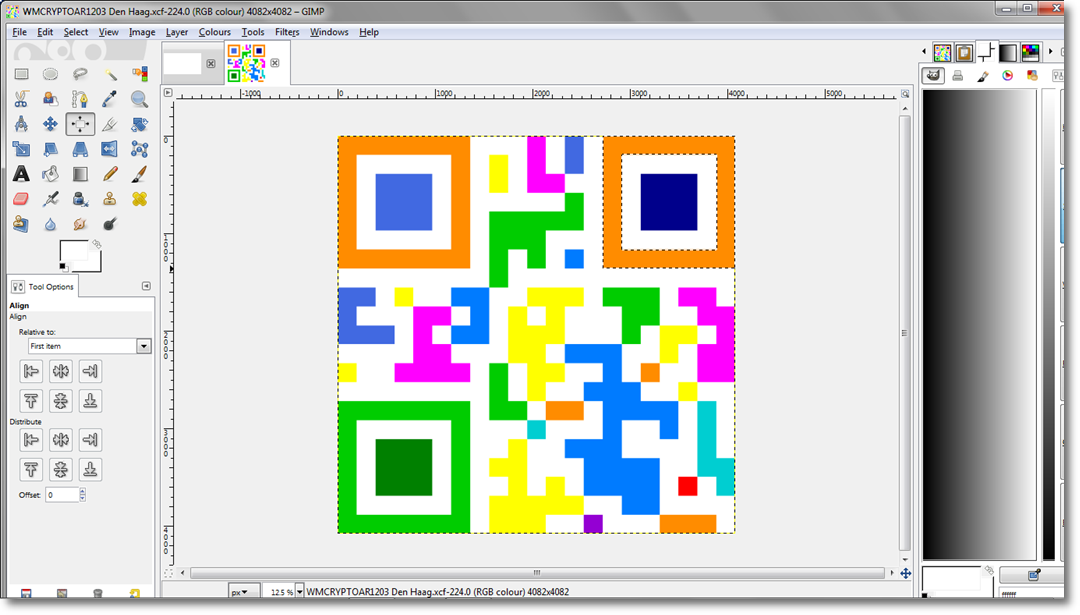1080x615 pixels.
Task: Select the Colour Picker eyedropper tool
Action: (110, 99)
